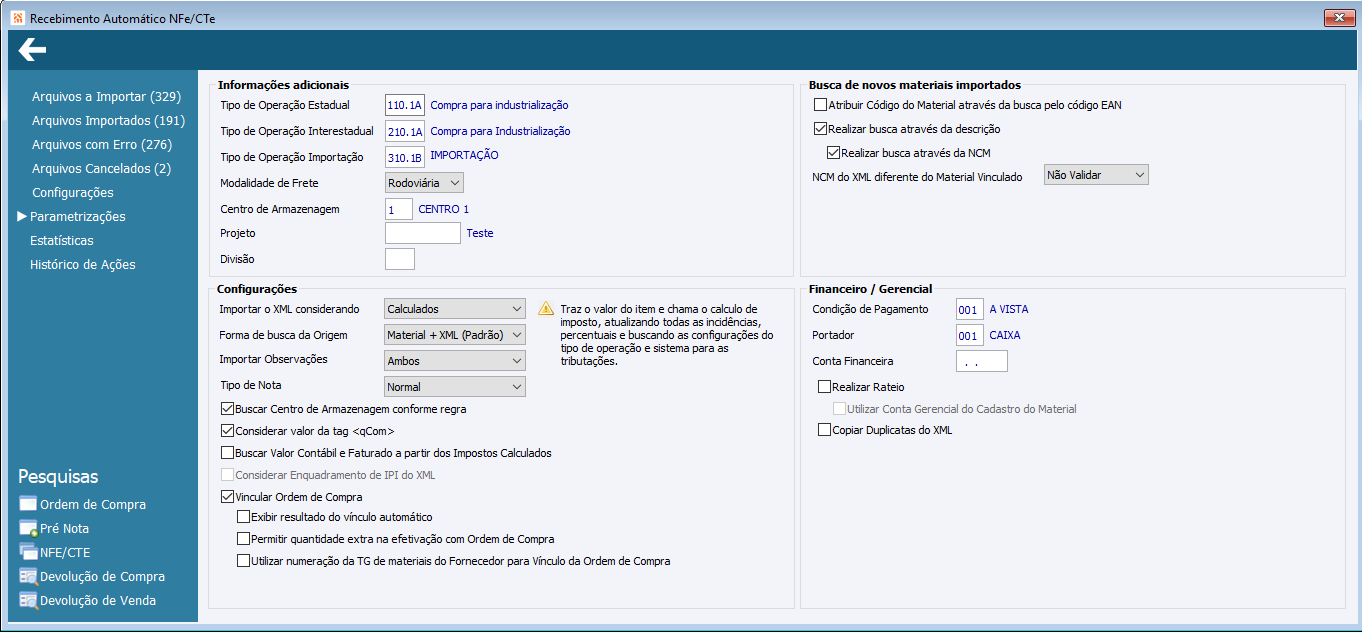Open NCM do XML diferente dropdown
The image size is (1362, 632).
pos(1096,175)
